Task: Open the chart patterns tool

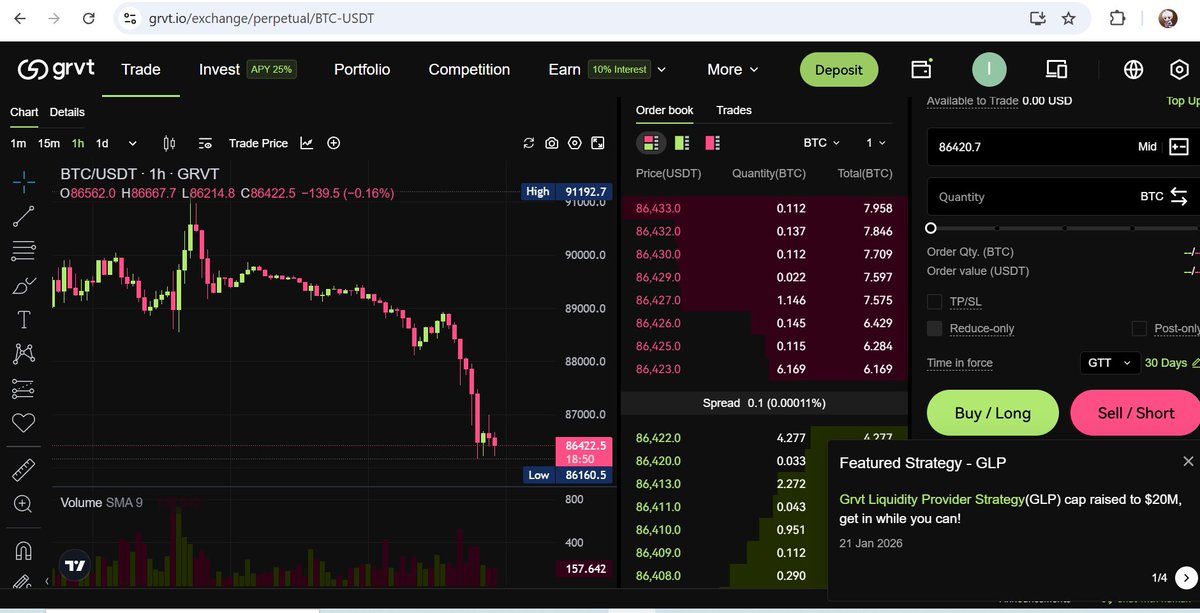Action: pos(23,353)
